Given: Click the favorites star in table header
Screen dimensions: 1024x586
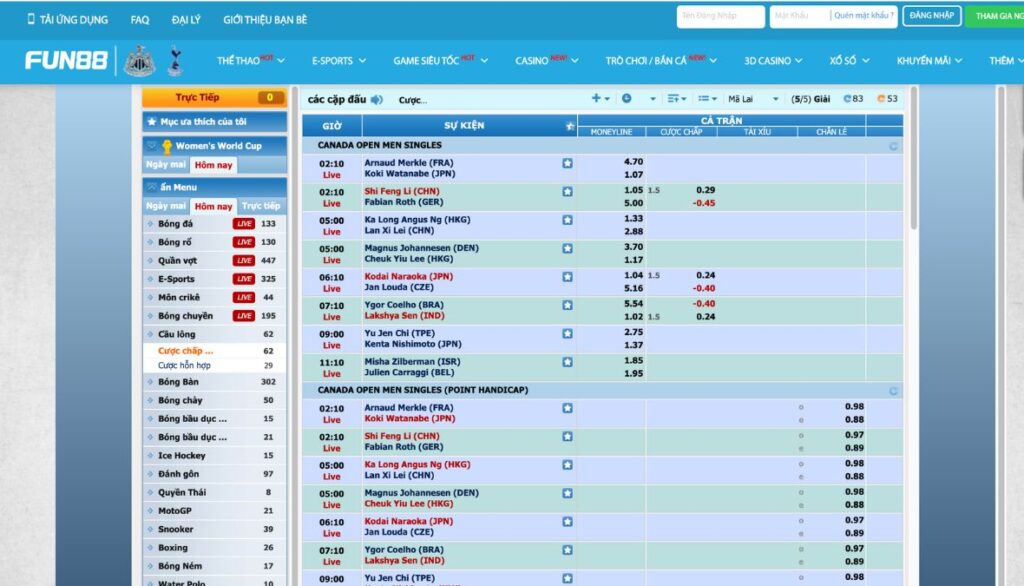Looking at the screenshot, I should [570, 126].
